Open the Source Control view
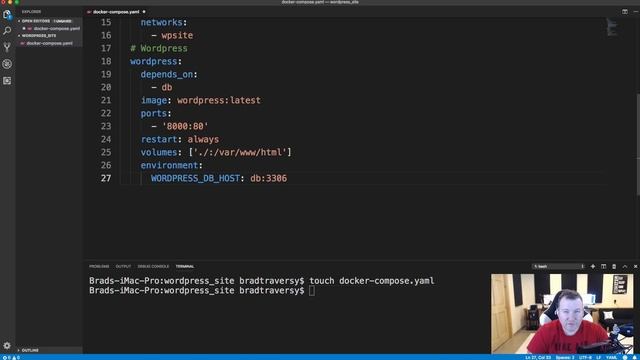 7,47
